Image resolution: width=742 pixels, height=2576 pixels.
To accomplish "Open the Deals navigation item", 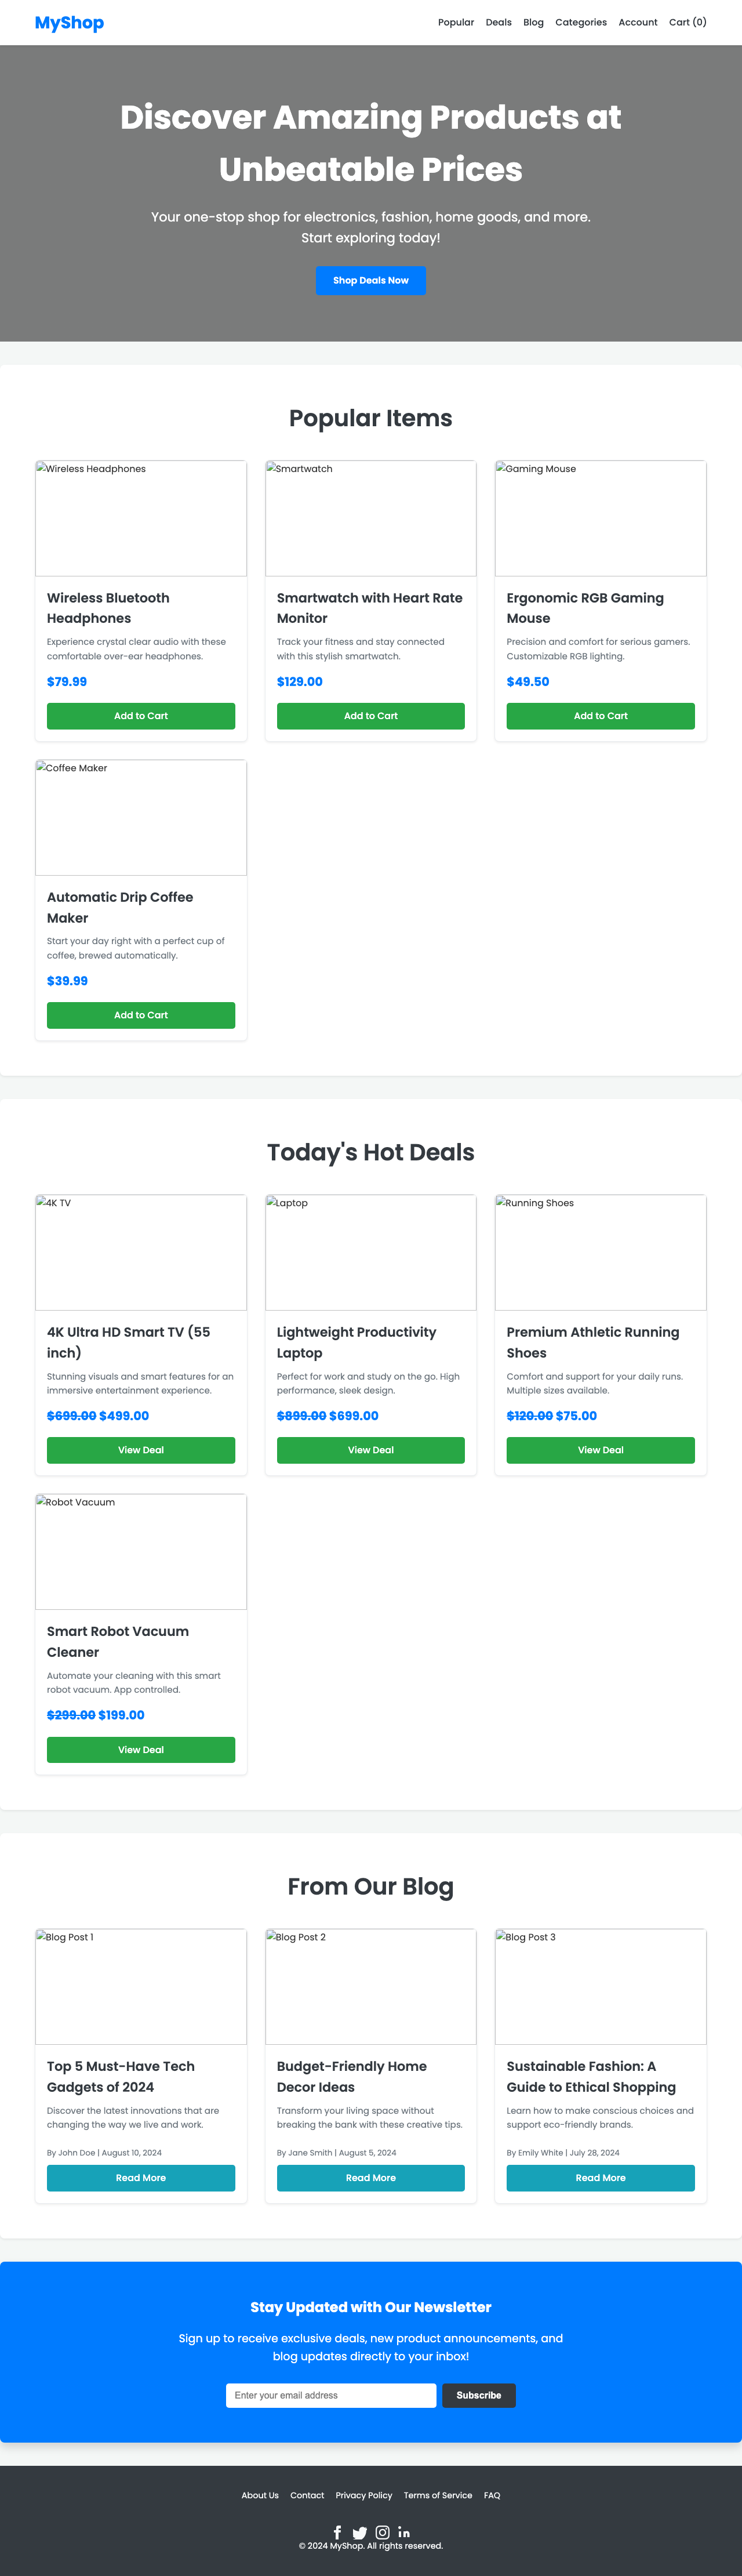I will tap(498, 22).
